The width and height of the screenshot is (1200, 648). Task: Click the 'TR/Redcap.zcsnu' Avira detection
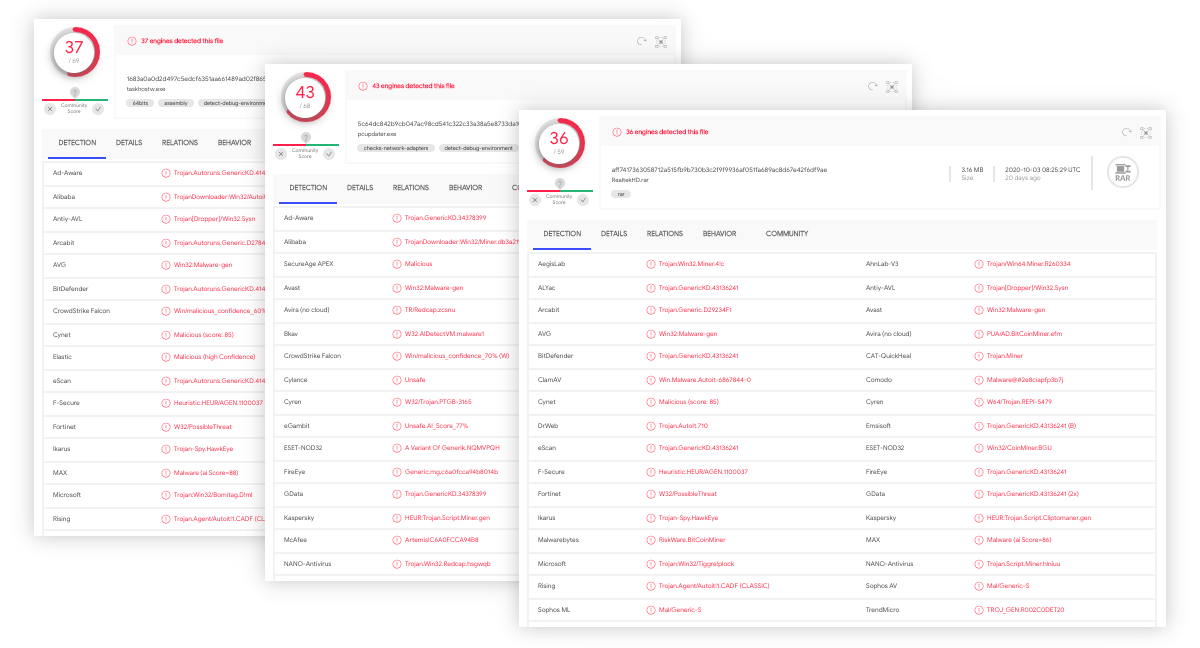(x=429, y=310)
